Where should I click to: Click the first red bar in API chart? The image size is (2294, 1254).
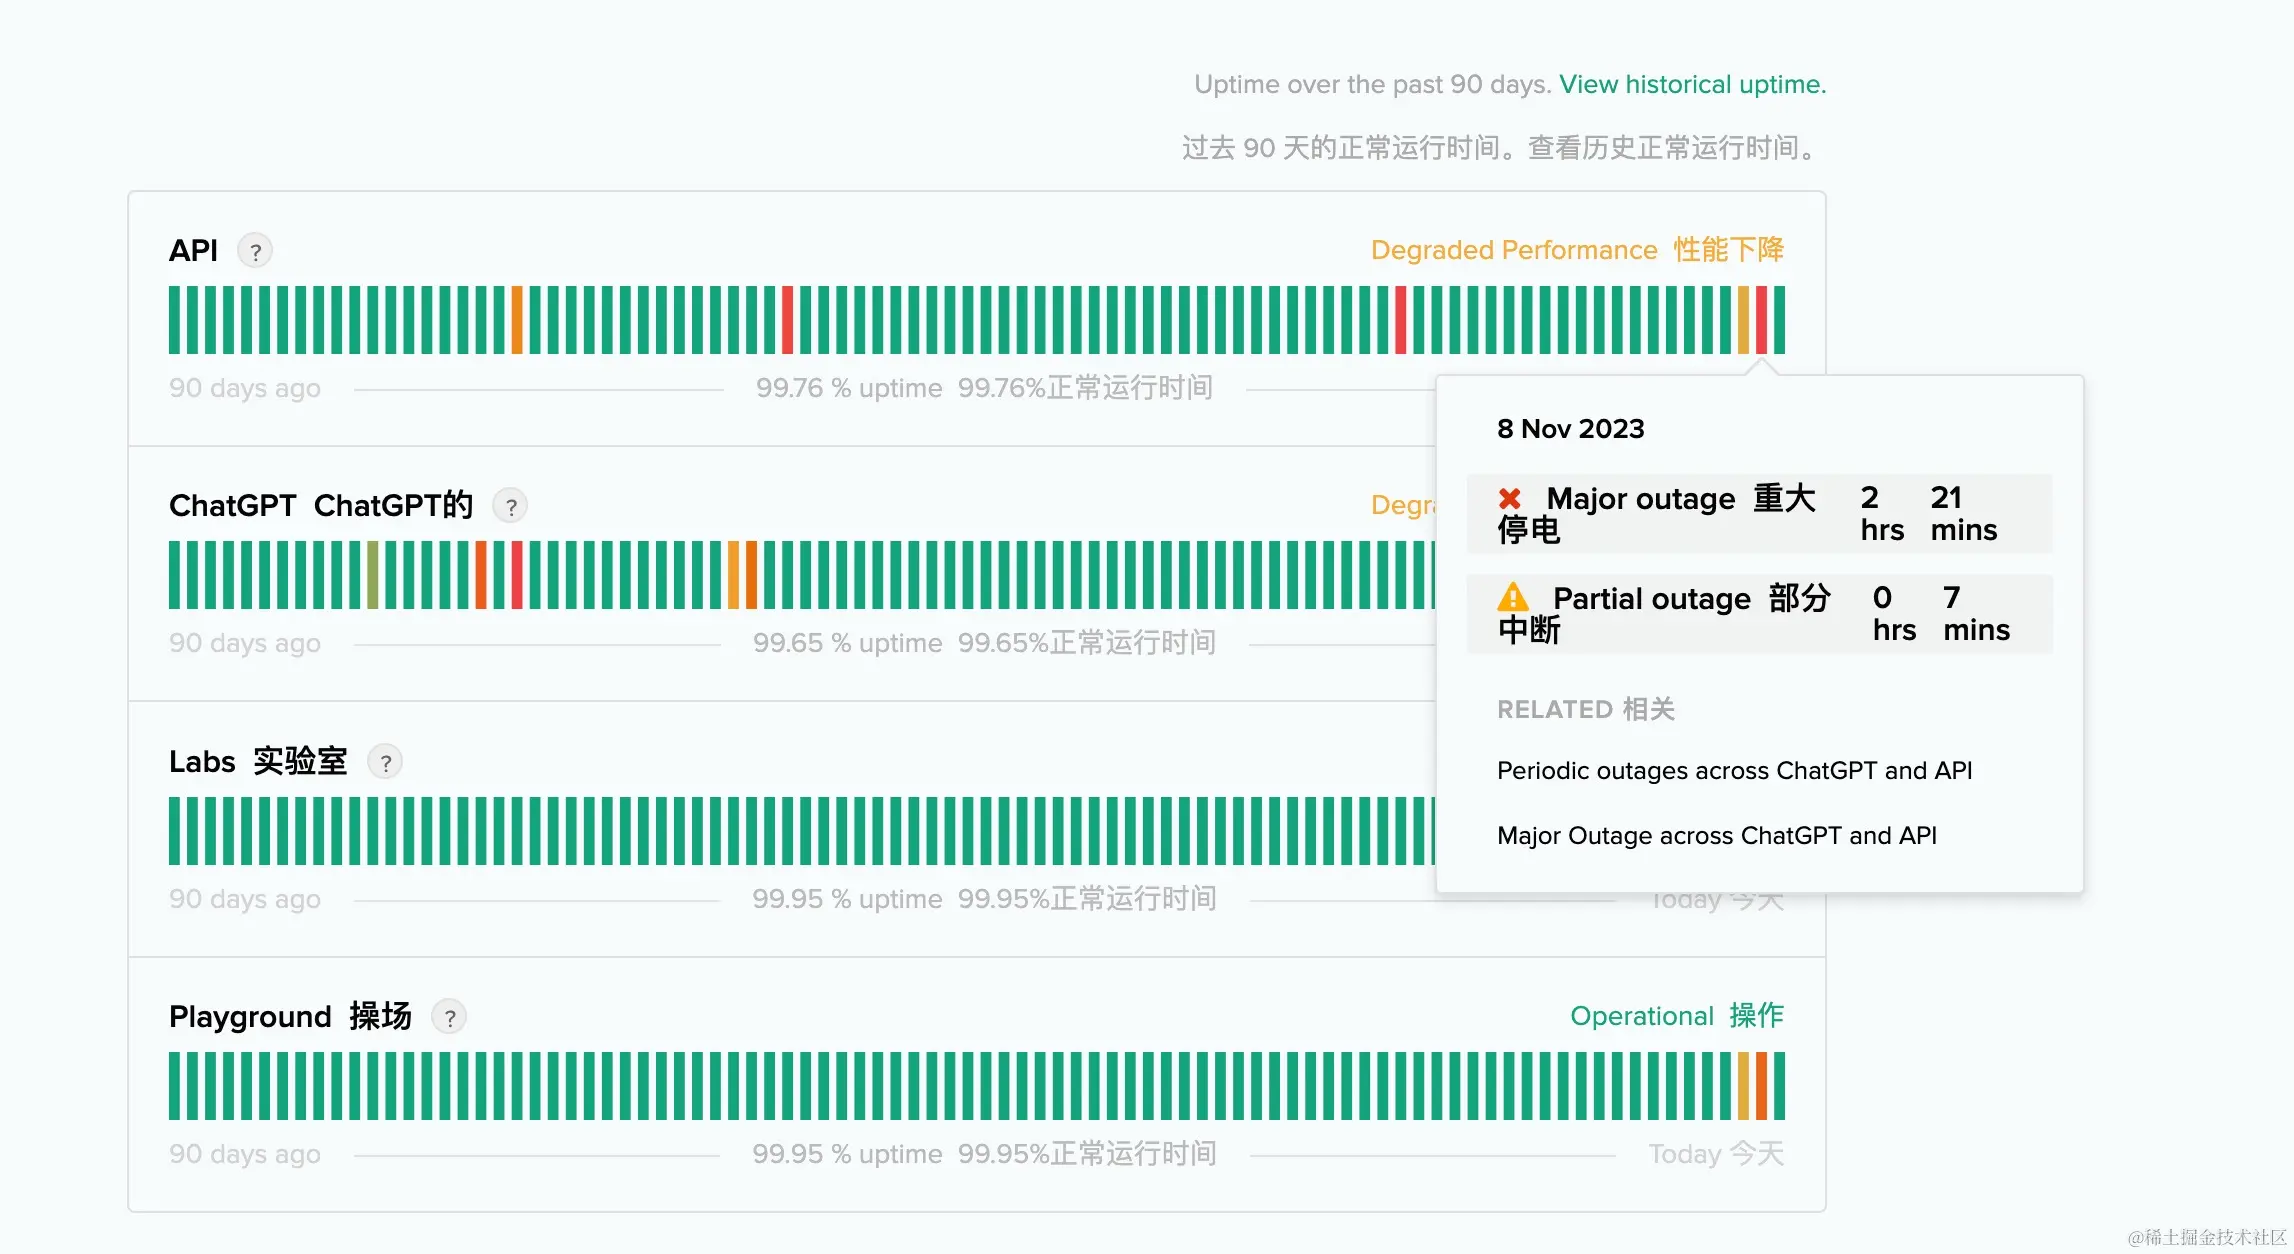(x=787, y=320)
